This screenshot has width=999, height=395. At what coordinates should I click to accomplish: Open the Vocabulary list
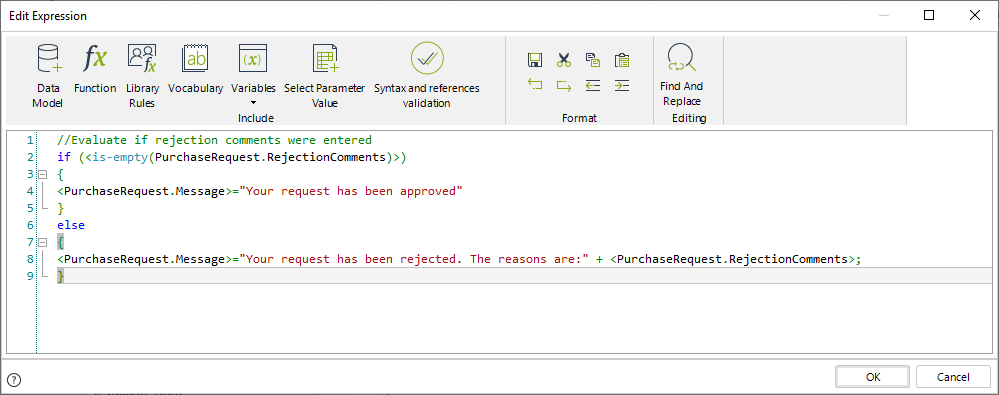click(x=196, y=69)
